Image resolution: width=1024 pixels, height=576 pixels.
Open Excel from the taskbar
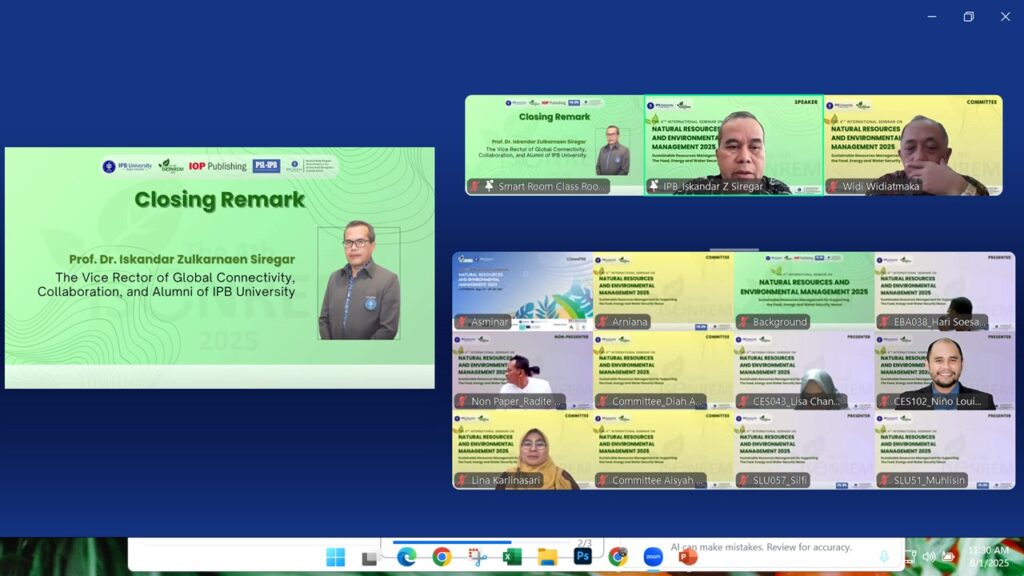pos(512,557)
